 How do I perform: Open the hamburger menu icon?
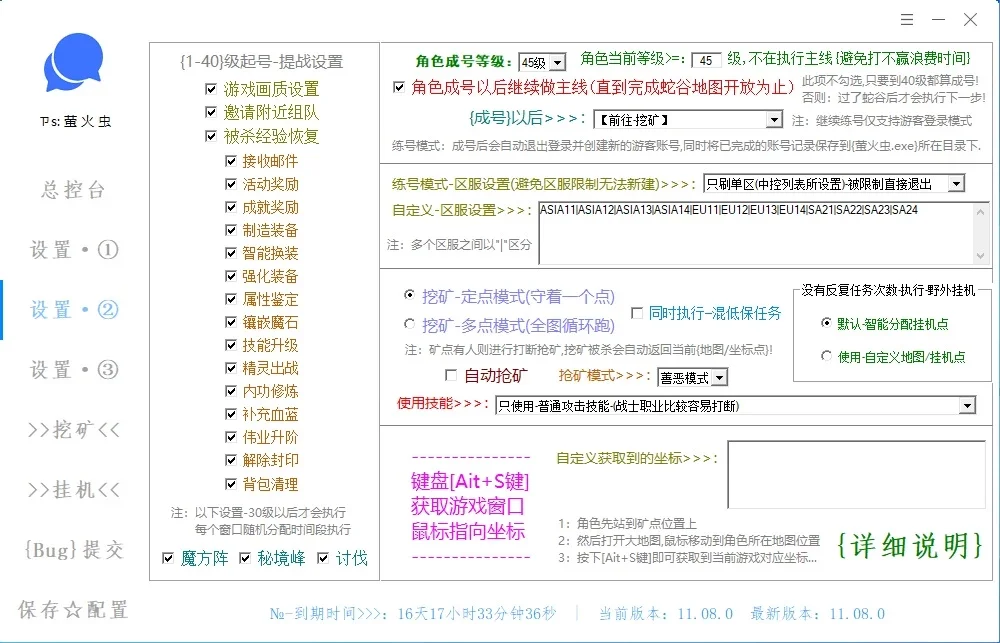907,20
